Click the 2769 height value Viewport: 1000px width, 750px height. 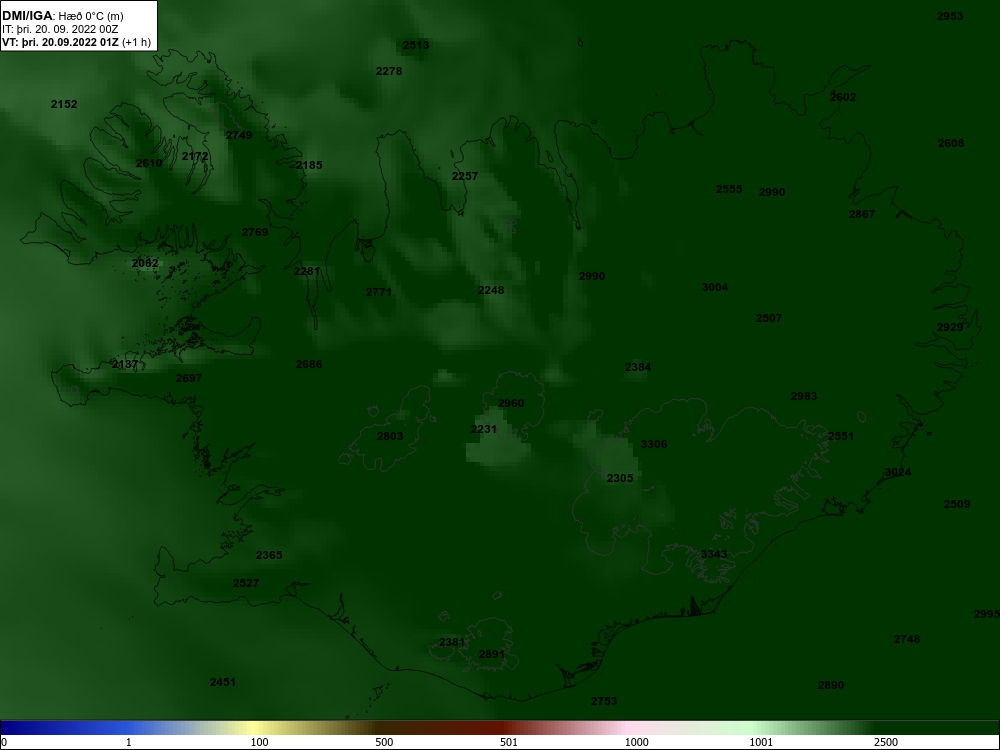(x=255, y=232)
